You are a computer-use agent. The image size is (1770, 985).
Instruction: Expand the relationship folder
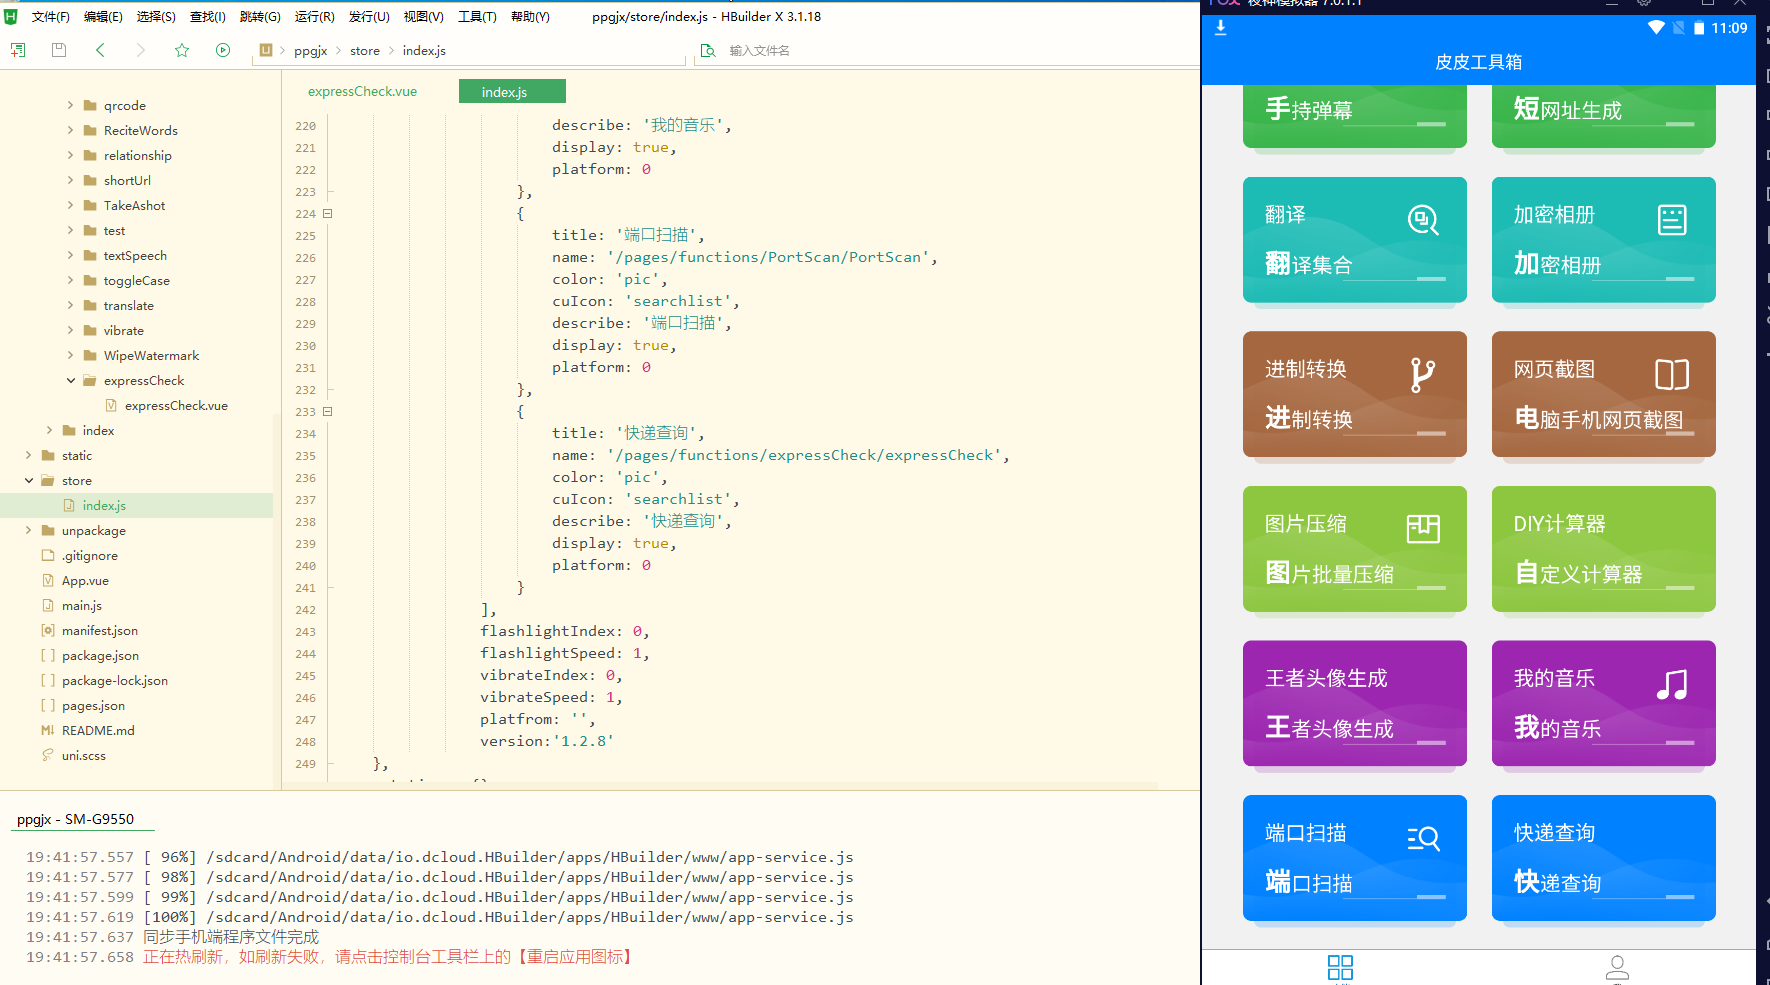click(x=70, y=155)
